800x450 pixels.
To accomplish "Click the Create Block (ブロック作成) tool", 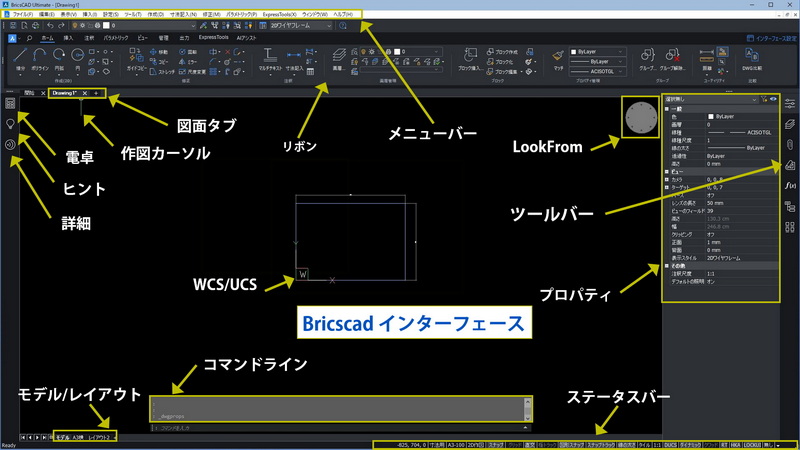I will coord(502,52).
